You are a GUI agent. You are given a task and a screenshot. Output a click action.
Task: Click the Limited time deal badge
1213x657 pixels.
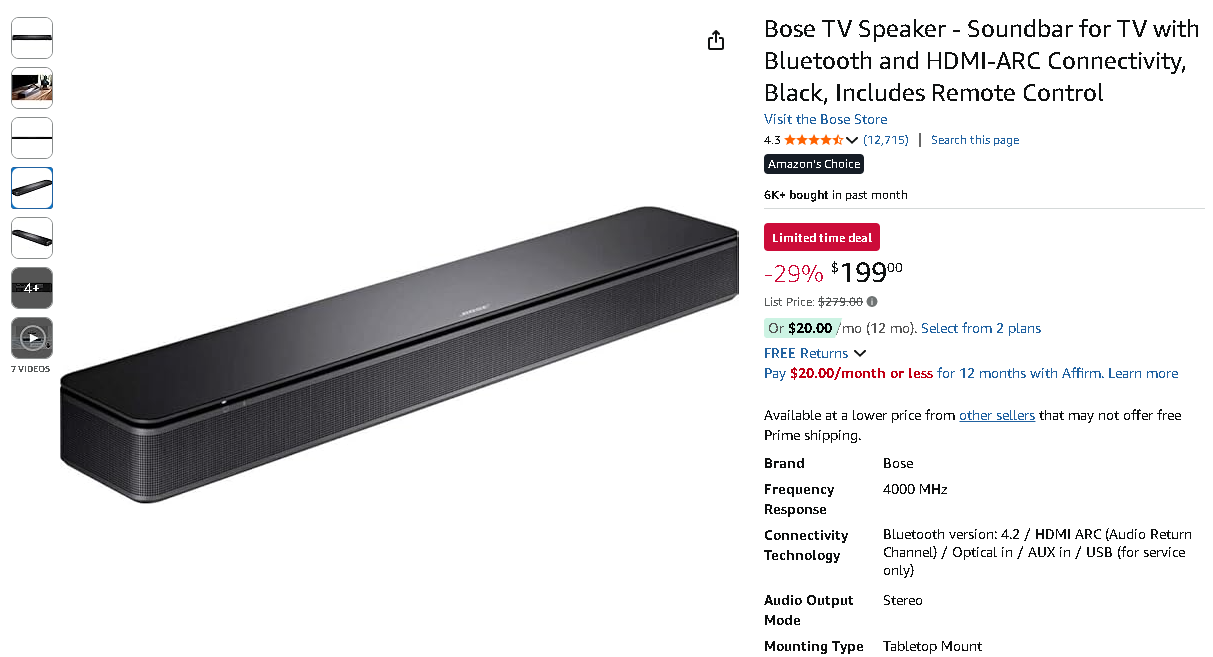click(x=822, y=238)
